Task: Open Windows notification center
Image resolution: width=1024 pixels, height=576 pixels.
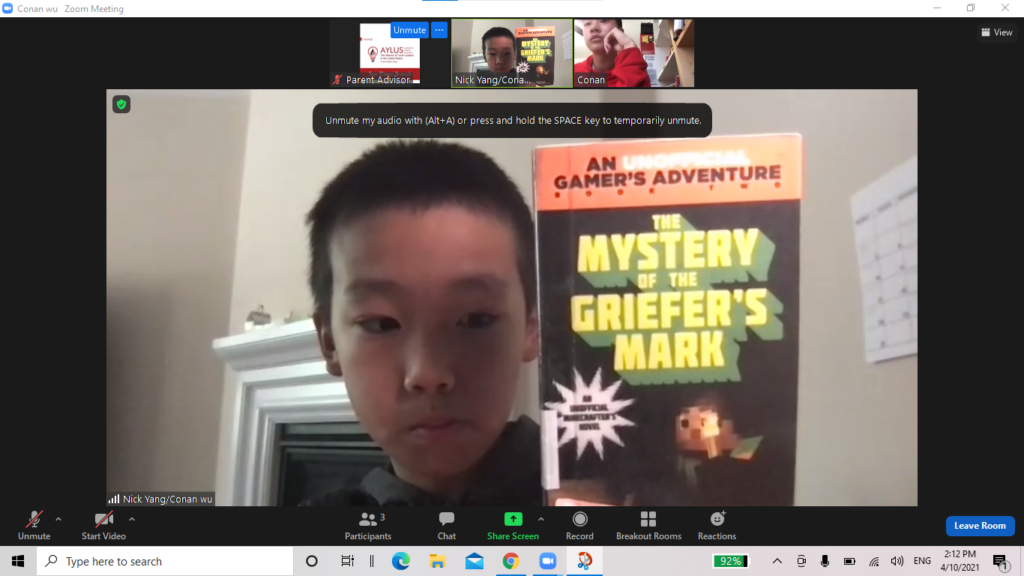Action: (x=1000, y=561)
